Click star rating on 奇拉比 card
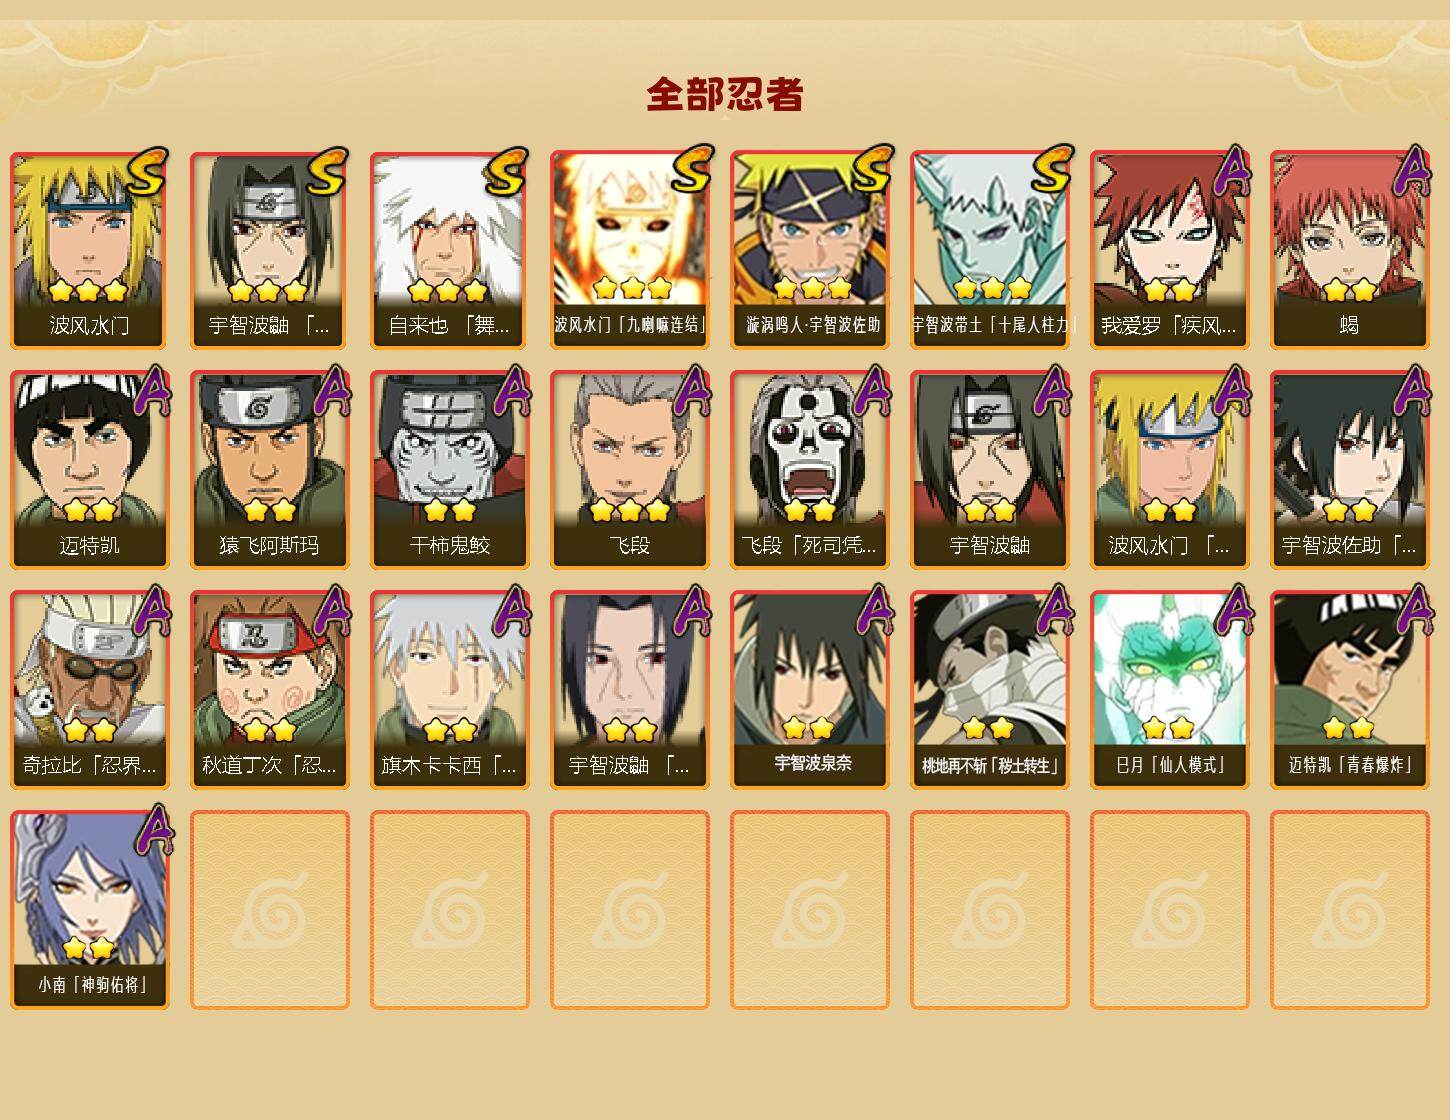The height and width of the screenshot is (1120, 1450). (x=90, y=730)
